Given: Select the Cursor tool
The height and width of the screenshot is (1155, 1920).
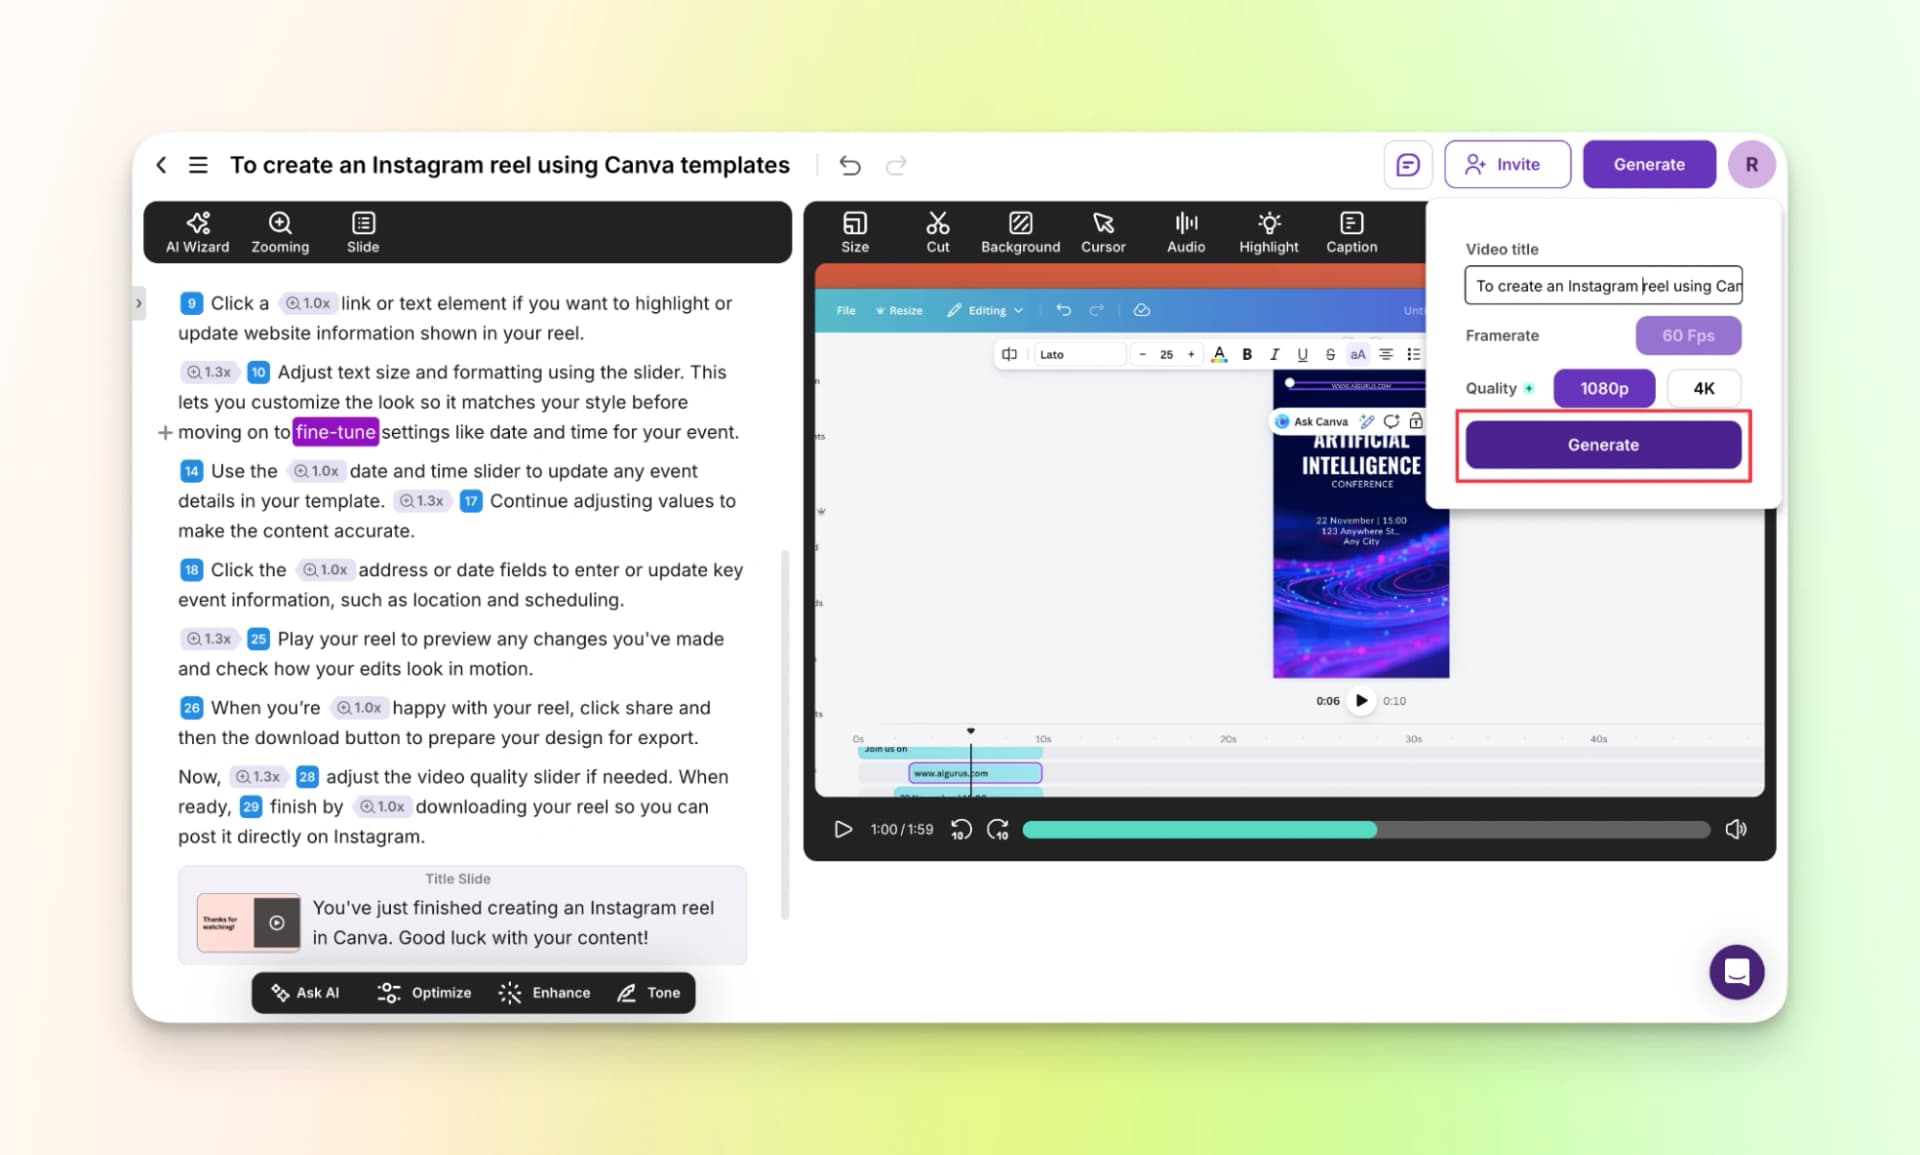Looking at the screenshot, I should (1102, 232).
